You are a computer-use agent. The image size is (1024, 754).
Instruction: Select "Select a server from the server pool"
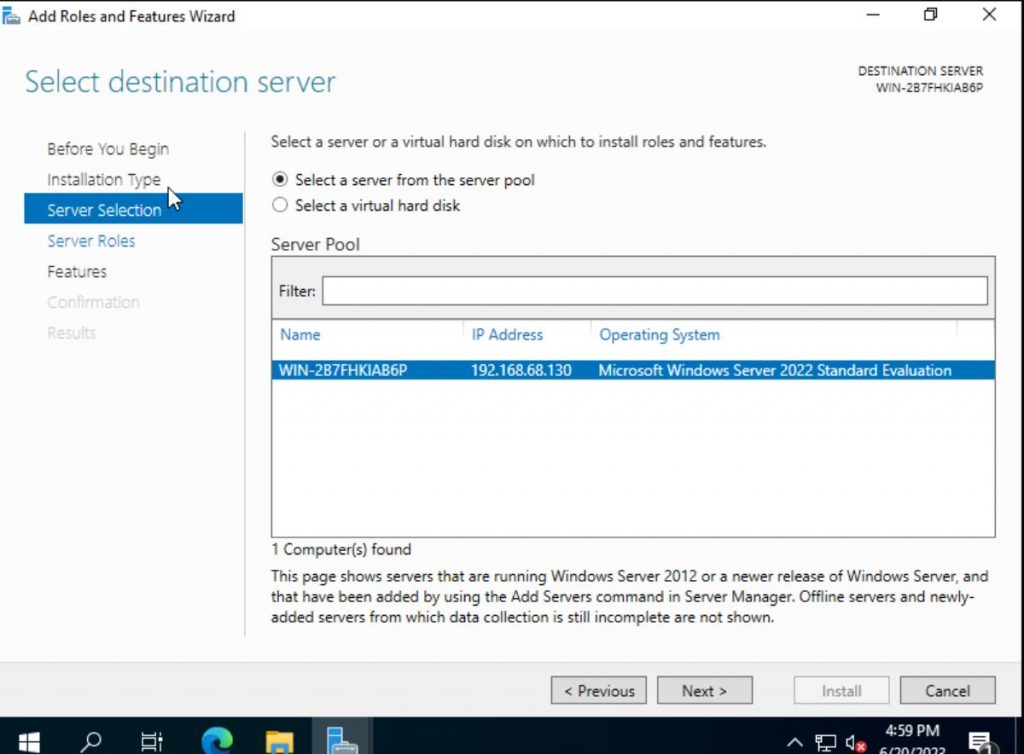pyautogui.click(x=281, y=180)
